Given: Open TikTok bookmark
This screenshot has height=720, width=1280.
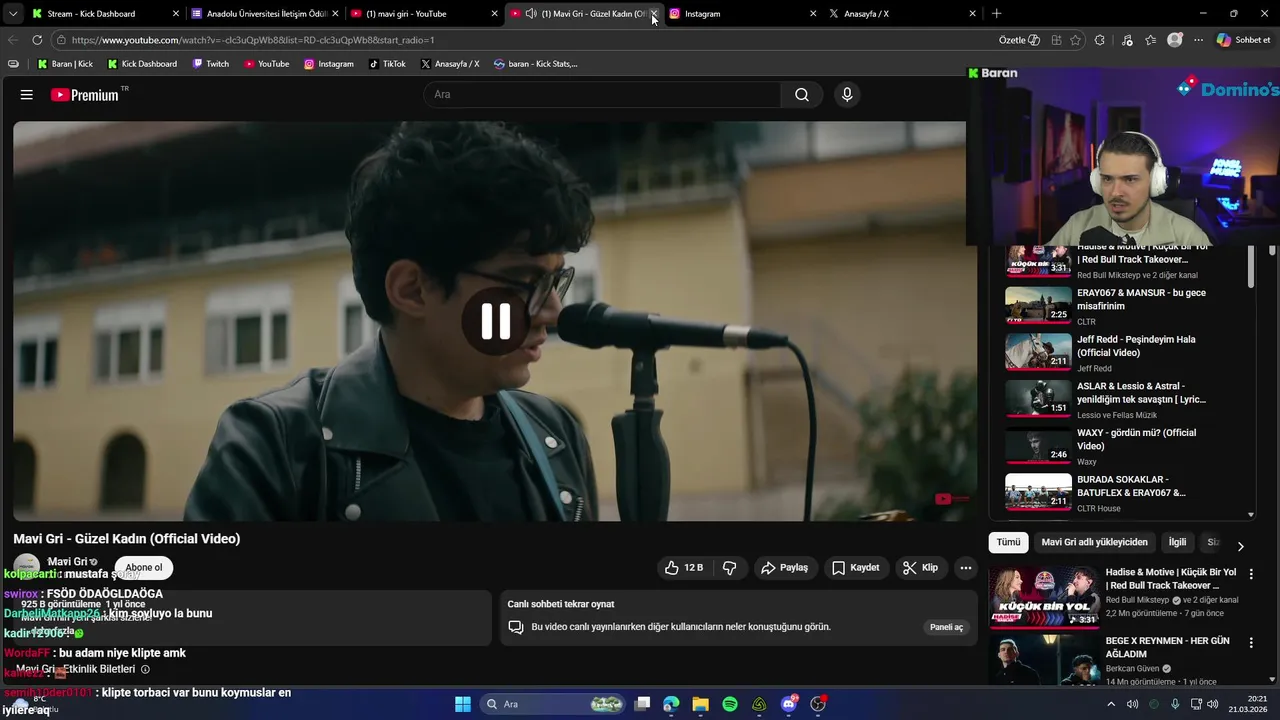Looking at the screenshot, I should click(387, 64).
